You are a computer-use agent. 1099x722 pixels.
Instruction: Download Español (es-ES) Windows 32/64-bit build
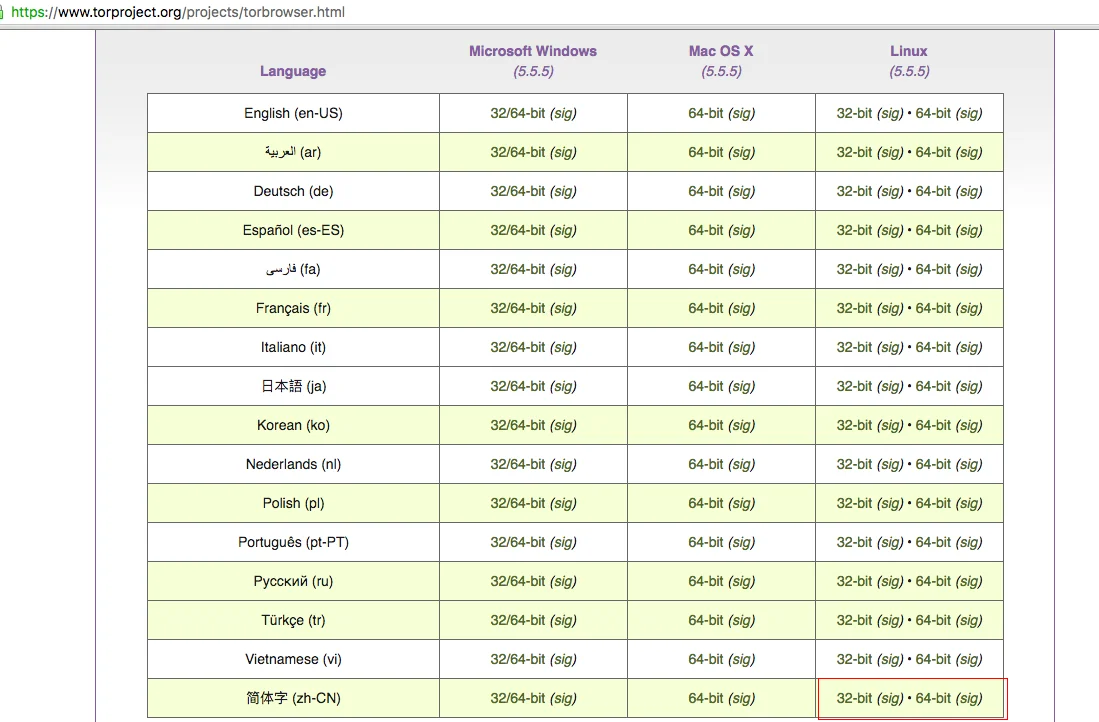tap(517, 230)
